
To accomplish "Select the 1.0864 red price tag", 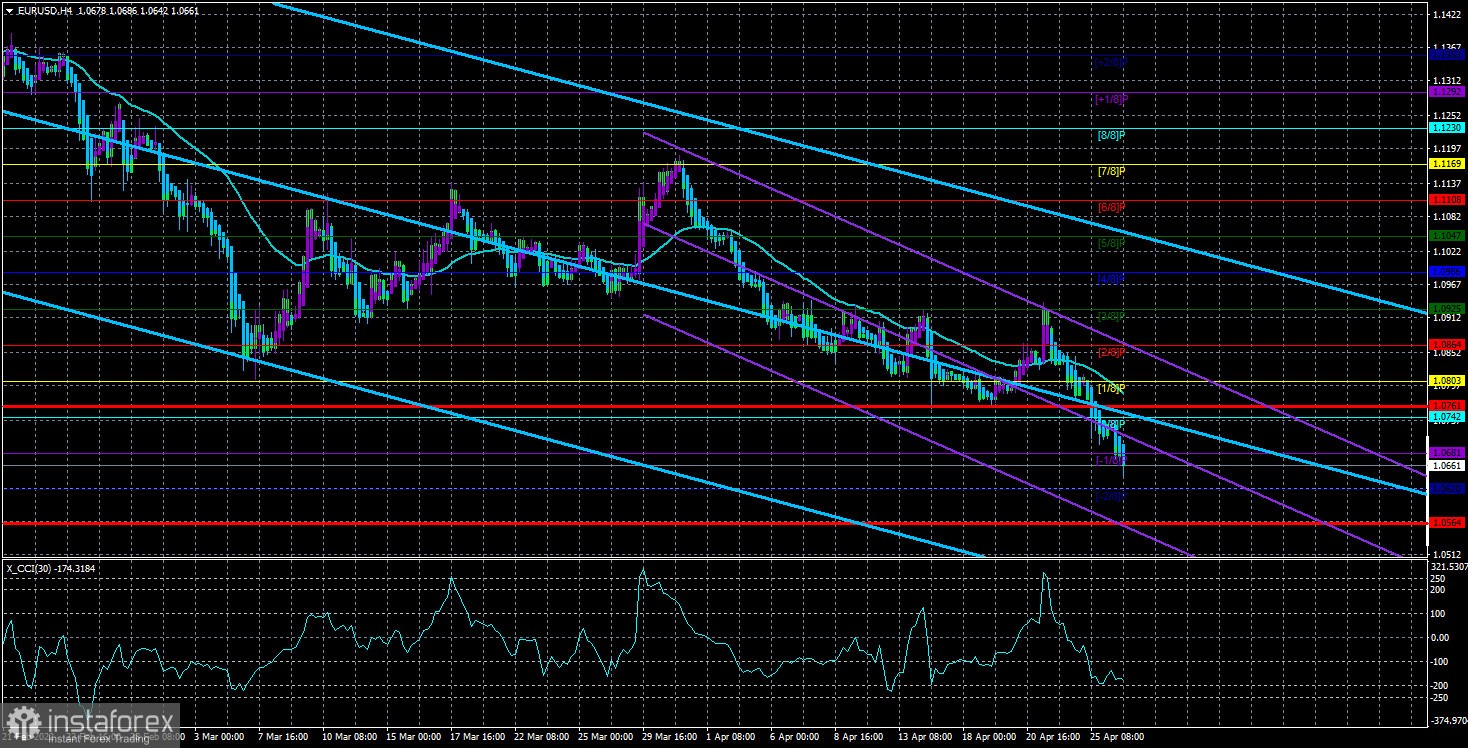I will 1446,345.
